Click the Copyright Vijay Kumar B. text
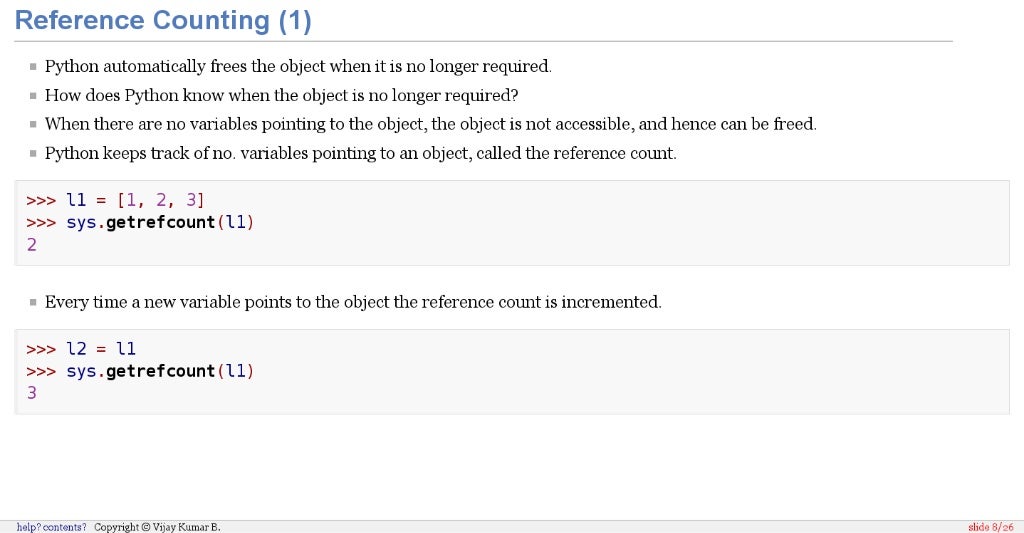The width and height of the screenshot is (1024, 533). pyautogui.click(x=157, y=527)
